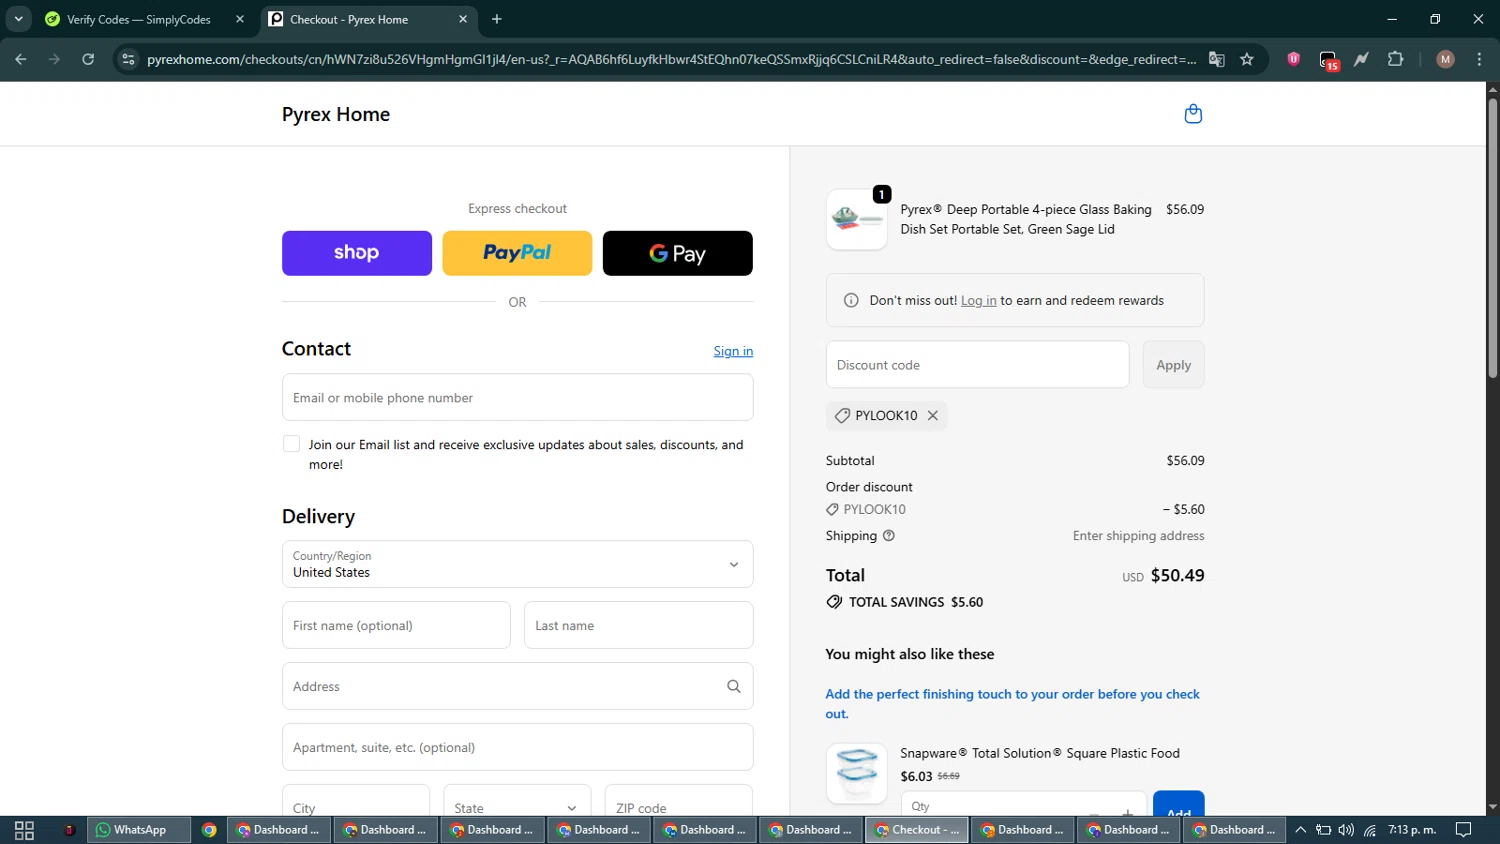
Task: Click the Sign in link
Action: tap(733, 351)
